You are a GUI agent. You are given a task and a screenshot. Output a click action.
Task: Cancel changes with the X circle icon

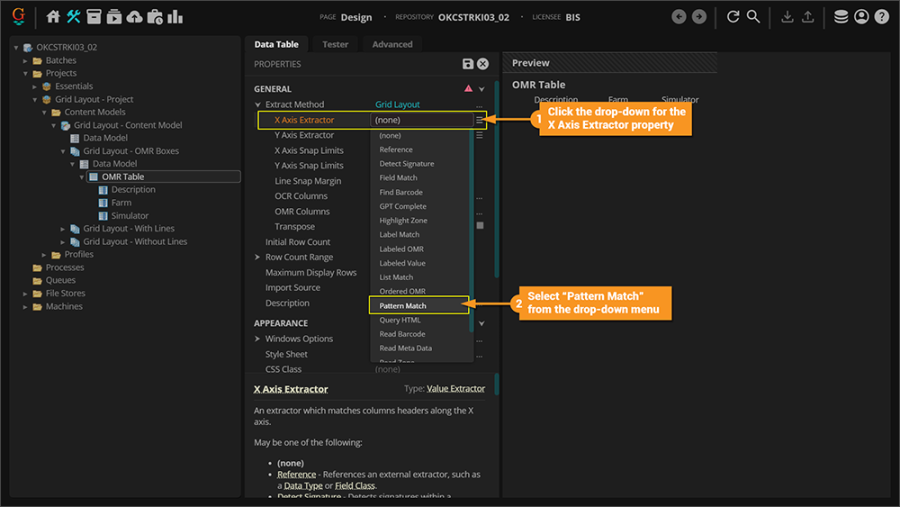point(483,64)
